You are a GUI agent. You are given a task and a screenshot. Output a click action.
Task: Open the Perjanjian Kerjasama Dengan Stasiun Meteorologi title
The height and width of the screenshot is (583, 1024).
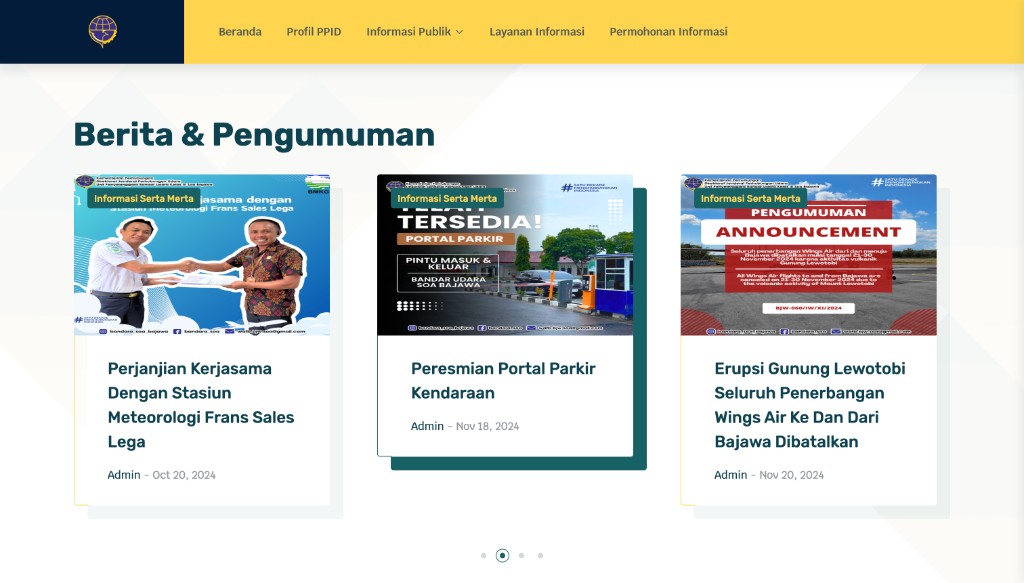click(x=201, y=405)
